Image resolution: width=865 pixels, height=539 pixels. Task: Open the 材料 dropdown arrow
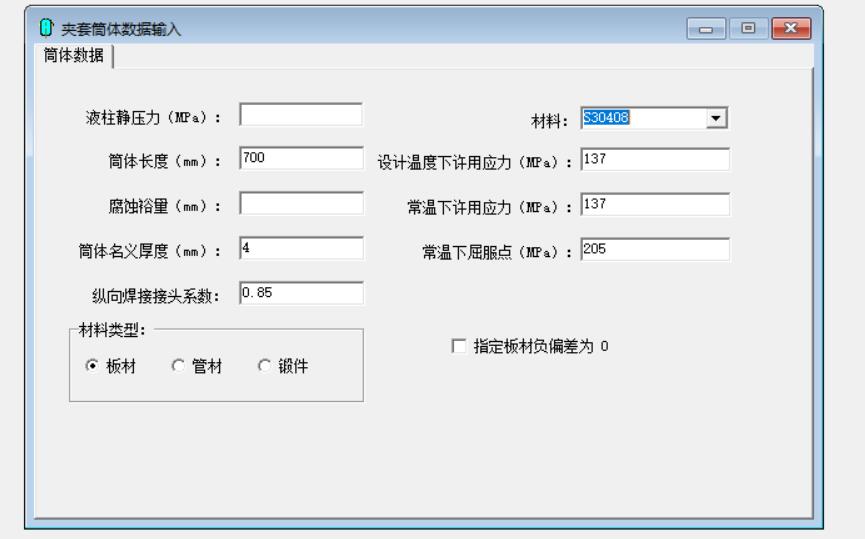pos(716,118)
